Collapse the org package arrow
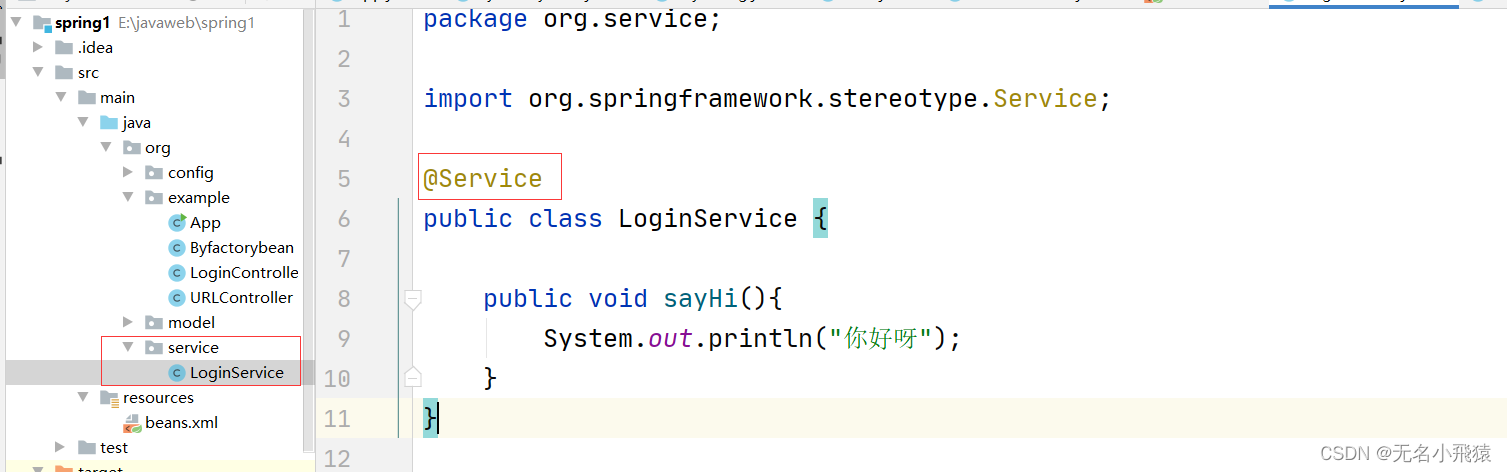Viewport: 1507px width, 472px height. click(106, 147)
